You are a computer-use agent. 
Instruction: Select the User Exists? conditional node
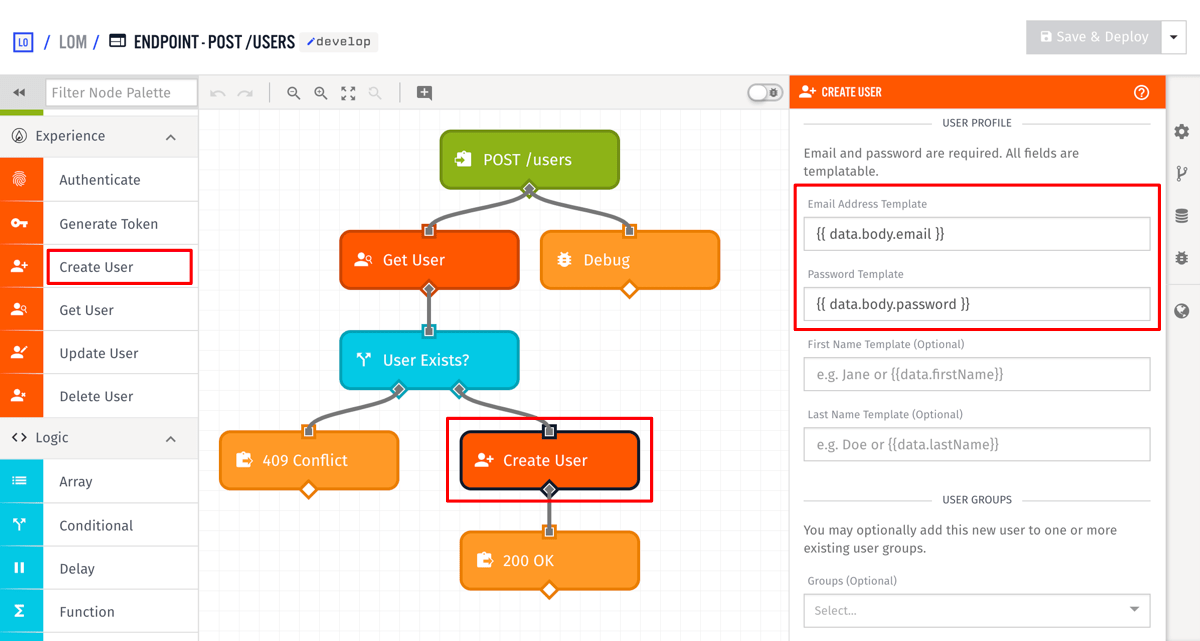point(429,360)
